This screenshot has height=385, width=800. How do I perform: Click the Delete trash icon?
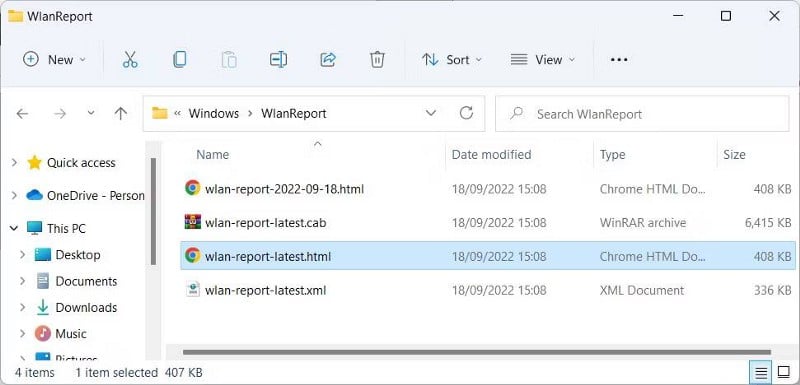pos(377,60)
